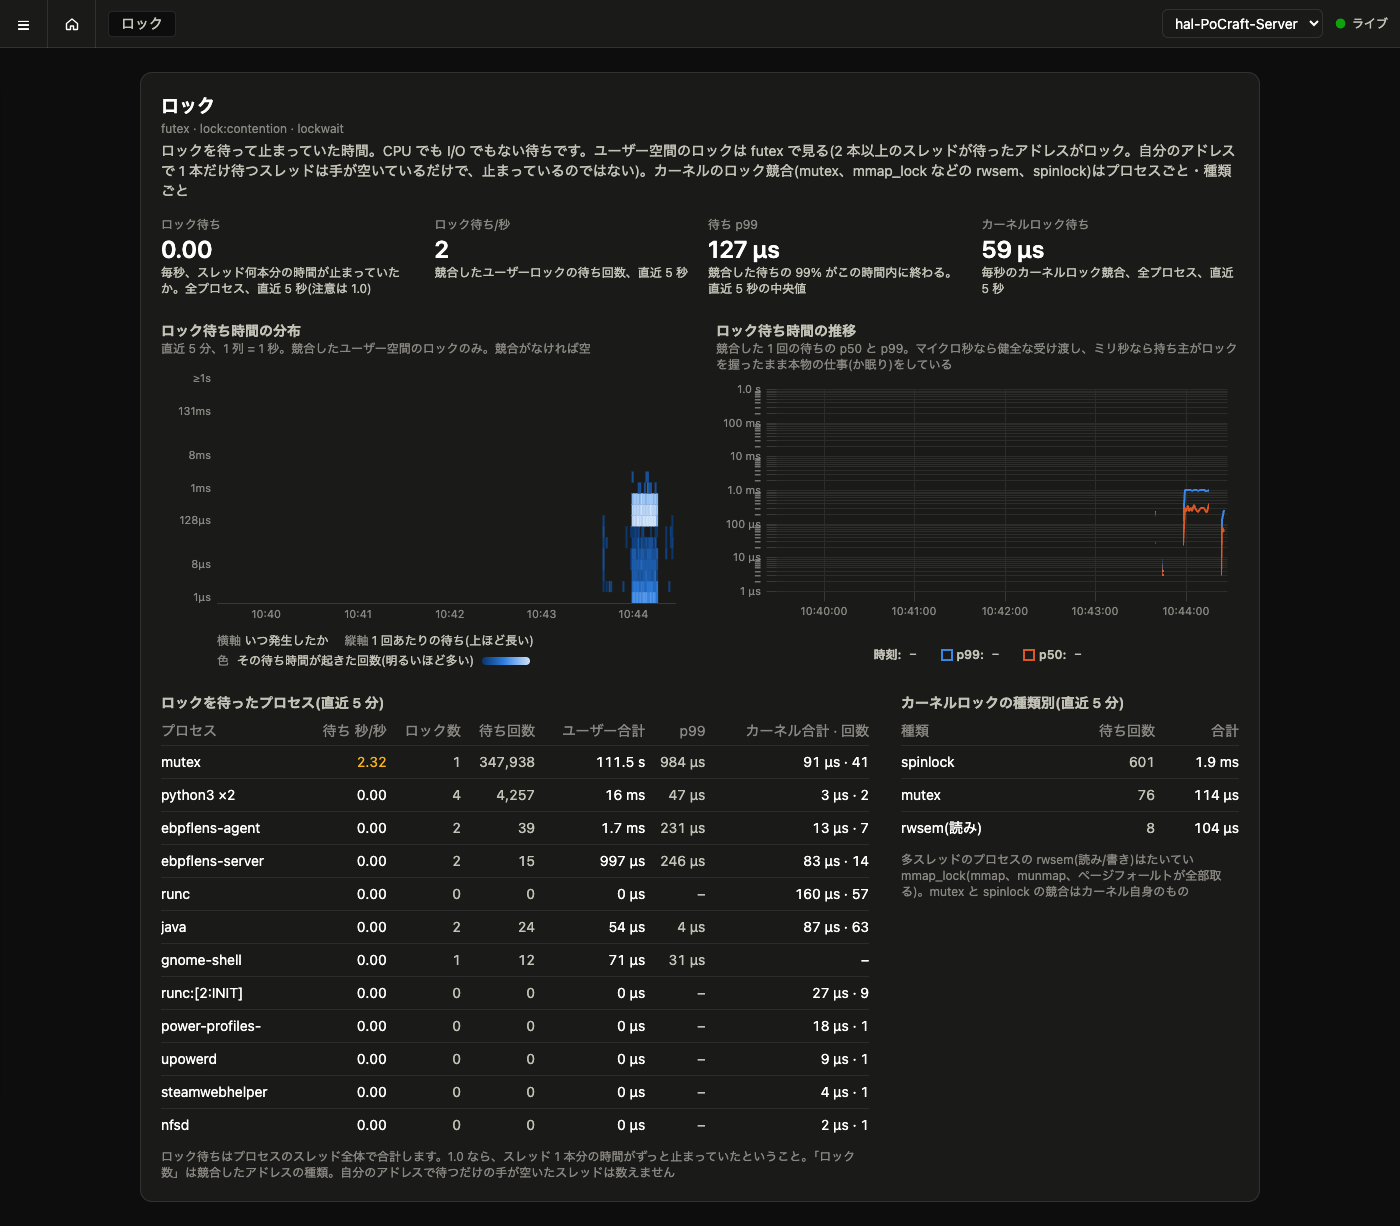The height and width of the screenshot is (1226, 1400).
Task: Click the orange p50 legend swatch
Action: tap(1028, 655)
